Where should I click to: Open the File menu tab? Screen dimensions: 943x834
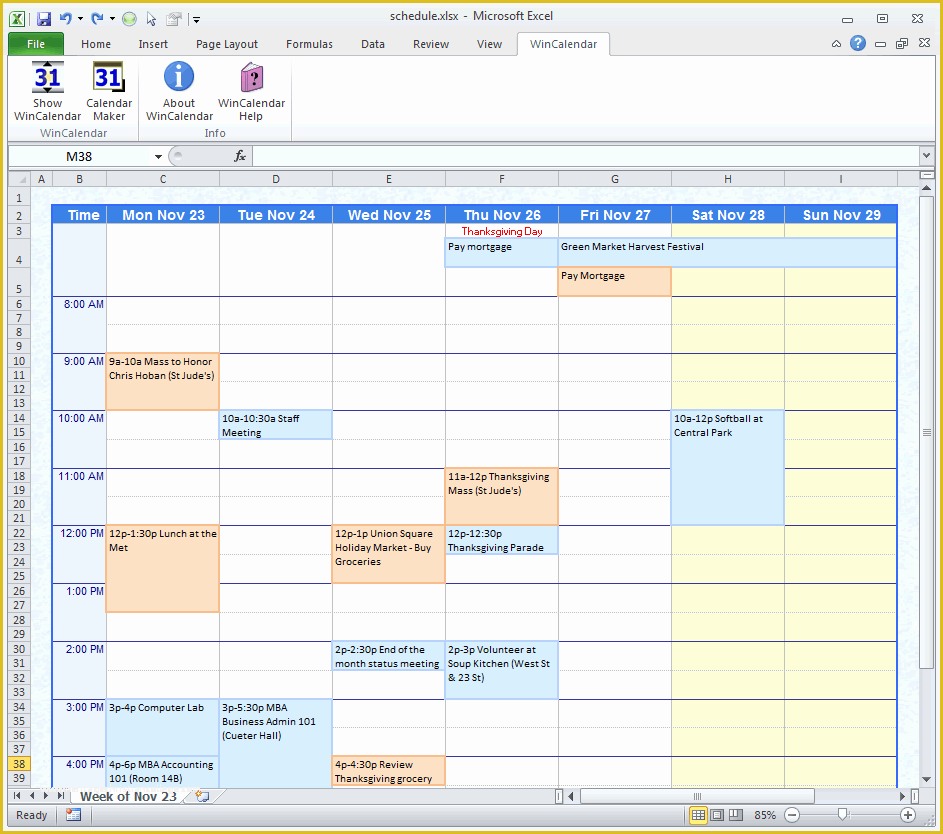(x=36, y=44)
